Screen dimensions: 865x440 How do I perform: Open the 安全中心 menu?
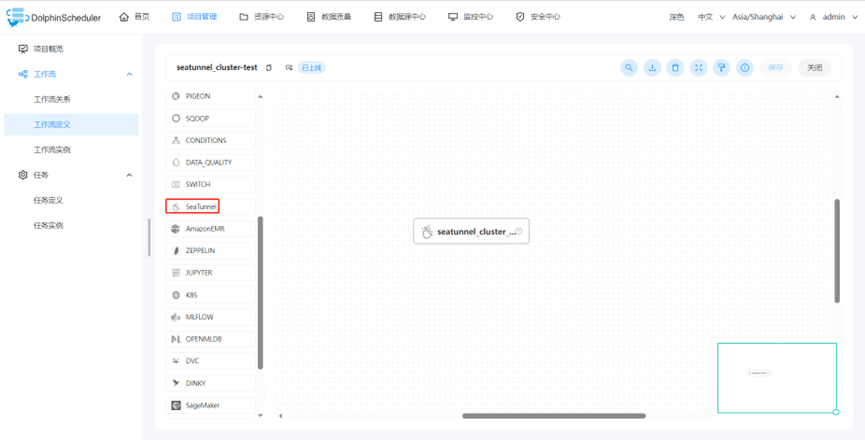(x=538, y=17)
